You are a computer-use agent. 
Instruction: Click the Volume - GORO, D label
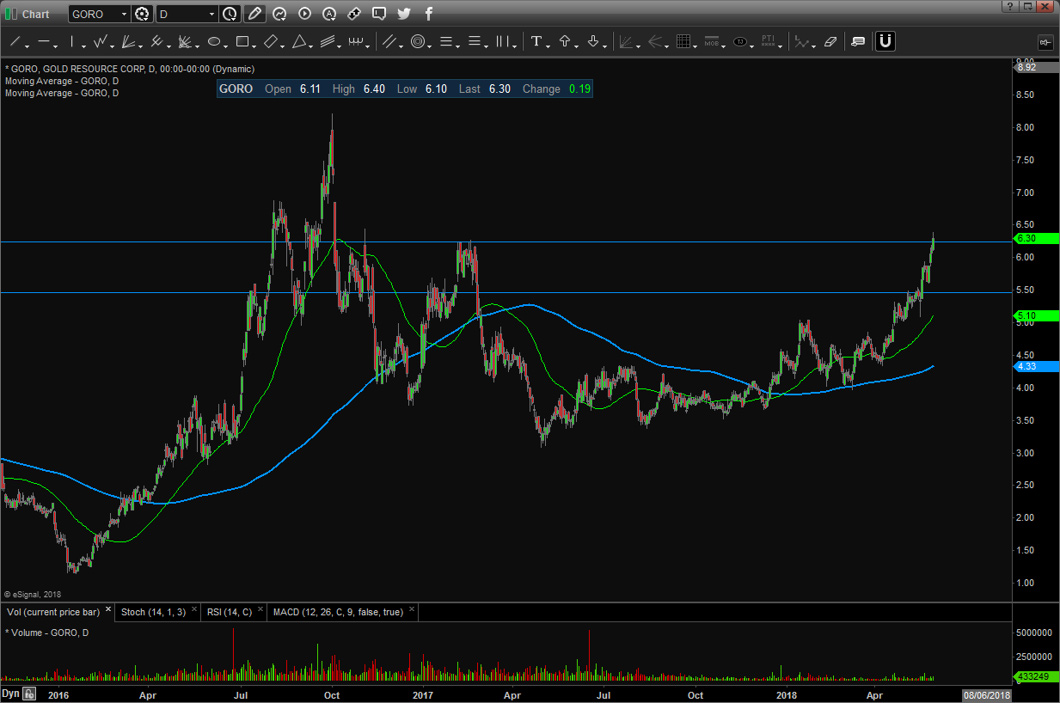(47, 633)
